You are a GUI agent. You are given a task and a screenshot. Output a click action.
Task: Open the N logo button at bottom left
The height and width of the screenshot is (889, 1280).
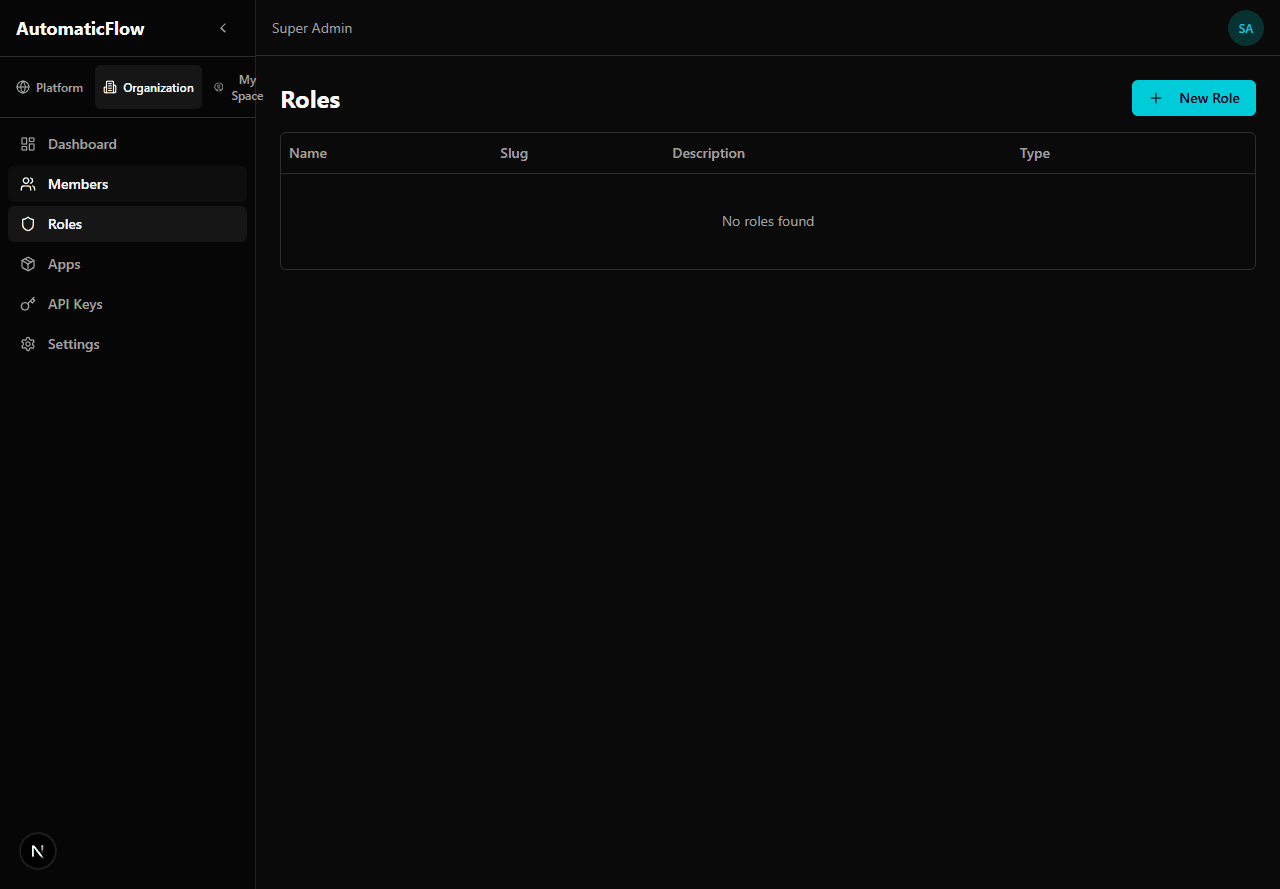[37, 850]
